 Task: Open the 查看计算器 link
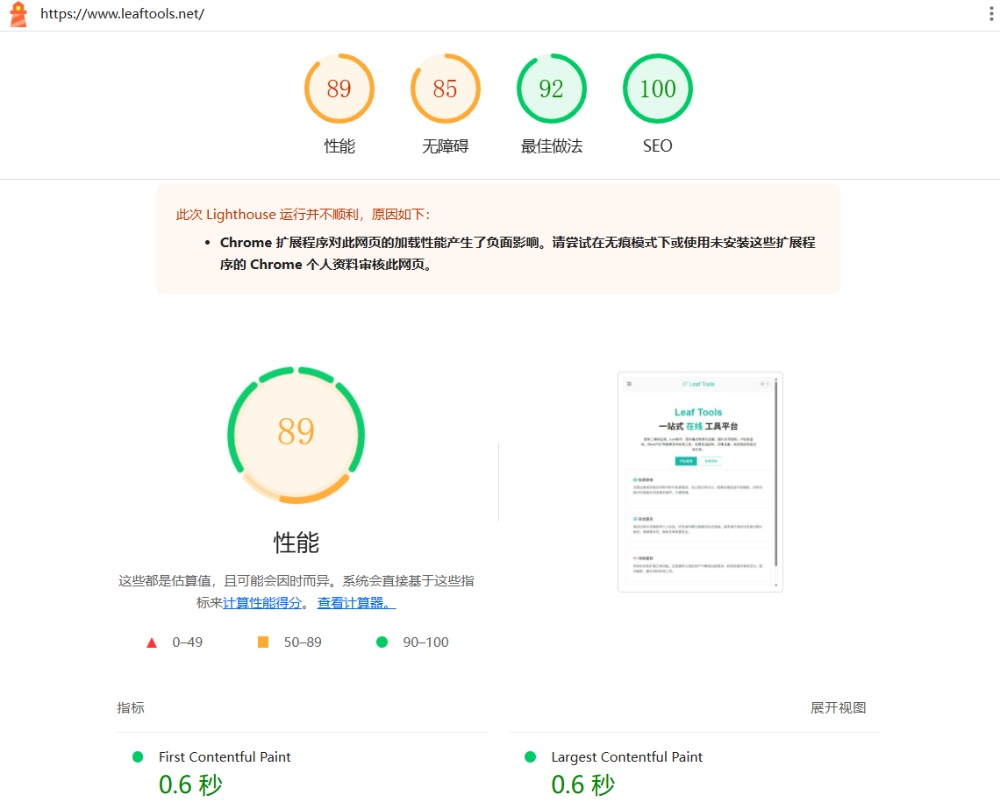pos(357,602)
